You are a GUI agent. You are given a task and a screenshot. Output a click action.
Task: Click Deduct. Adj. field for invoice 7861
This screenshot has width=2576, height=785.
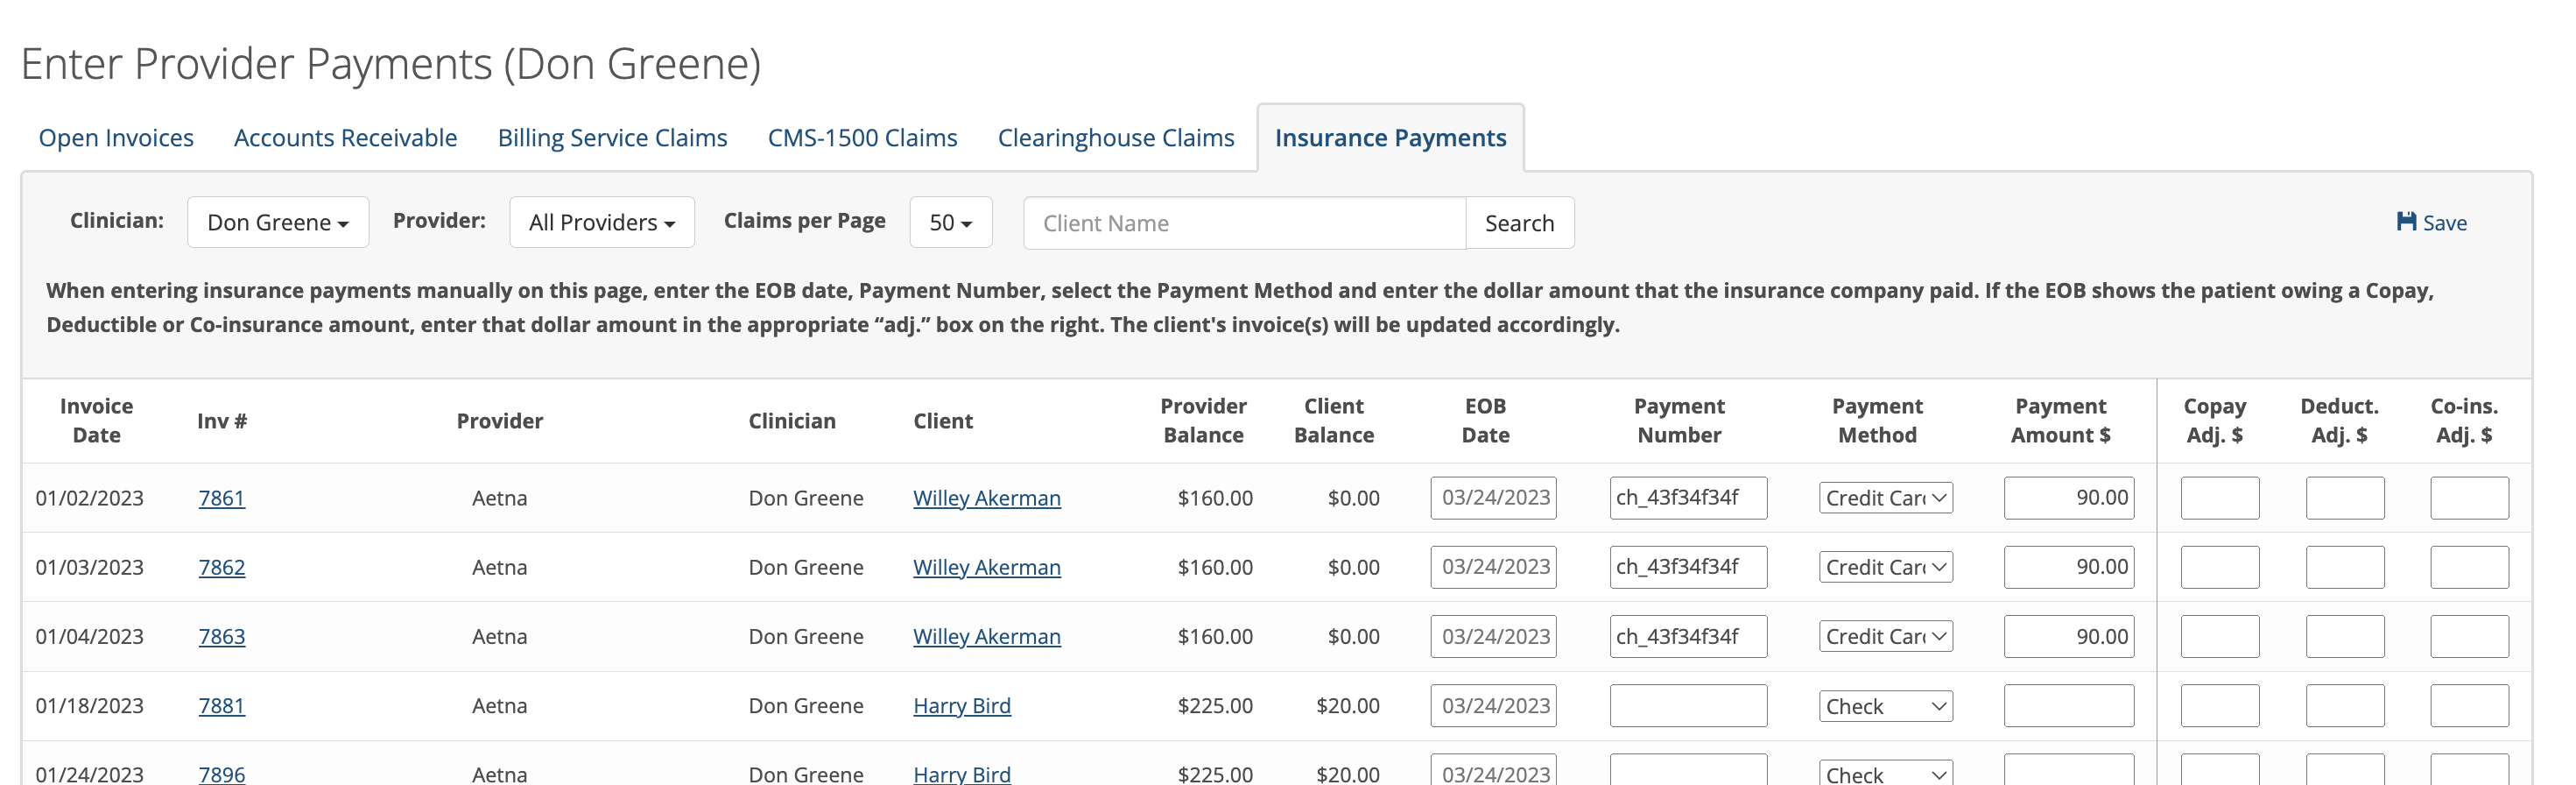[x=2345, y=498]
